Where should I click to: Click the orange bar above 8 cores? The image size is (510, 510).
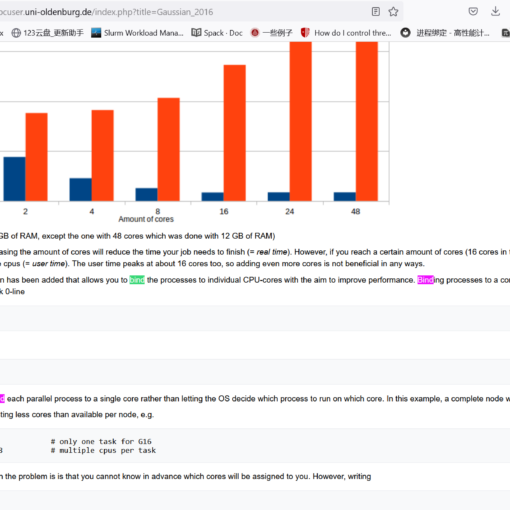point(169,149)
